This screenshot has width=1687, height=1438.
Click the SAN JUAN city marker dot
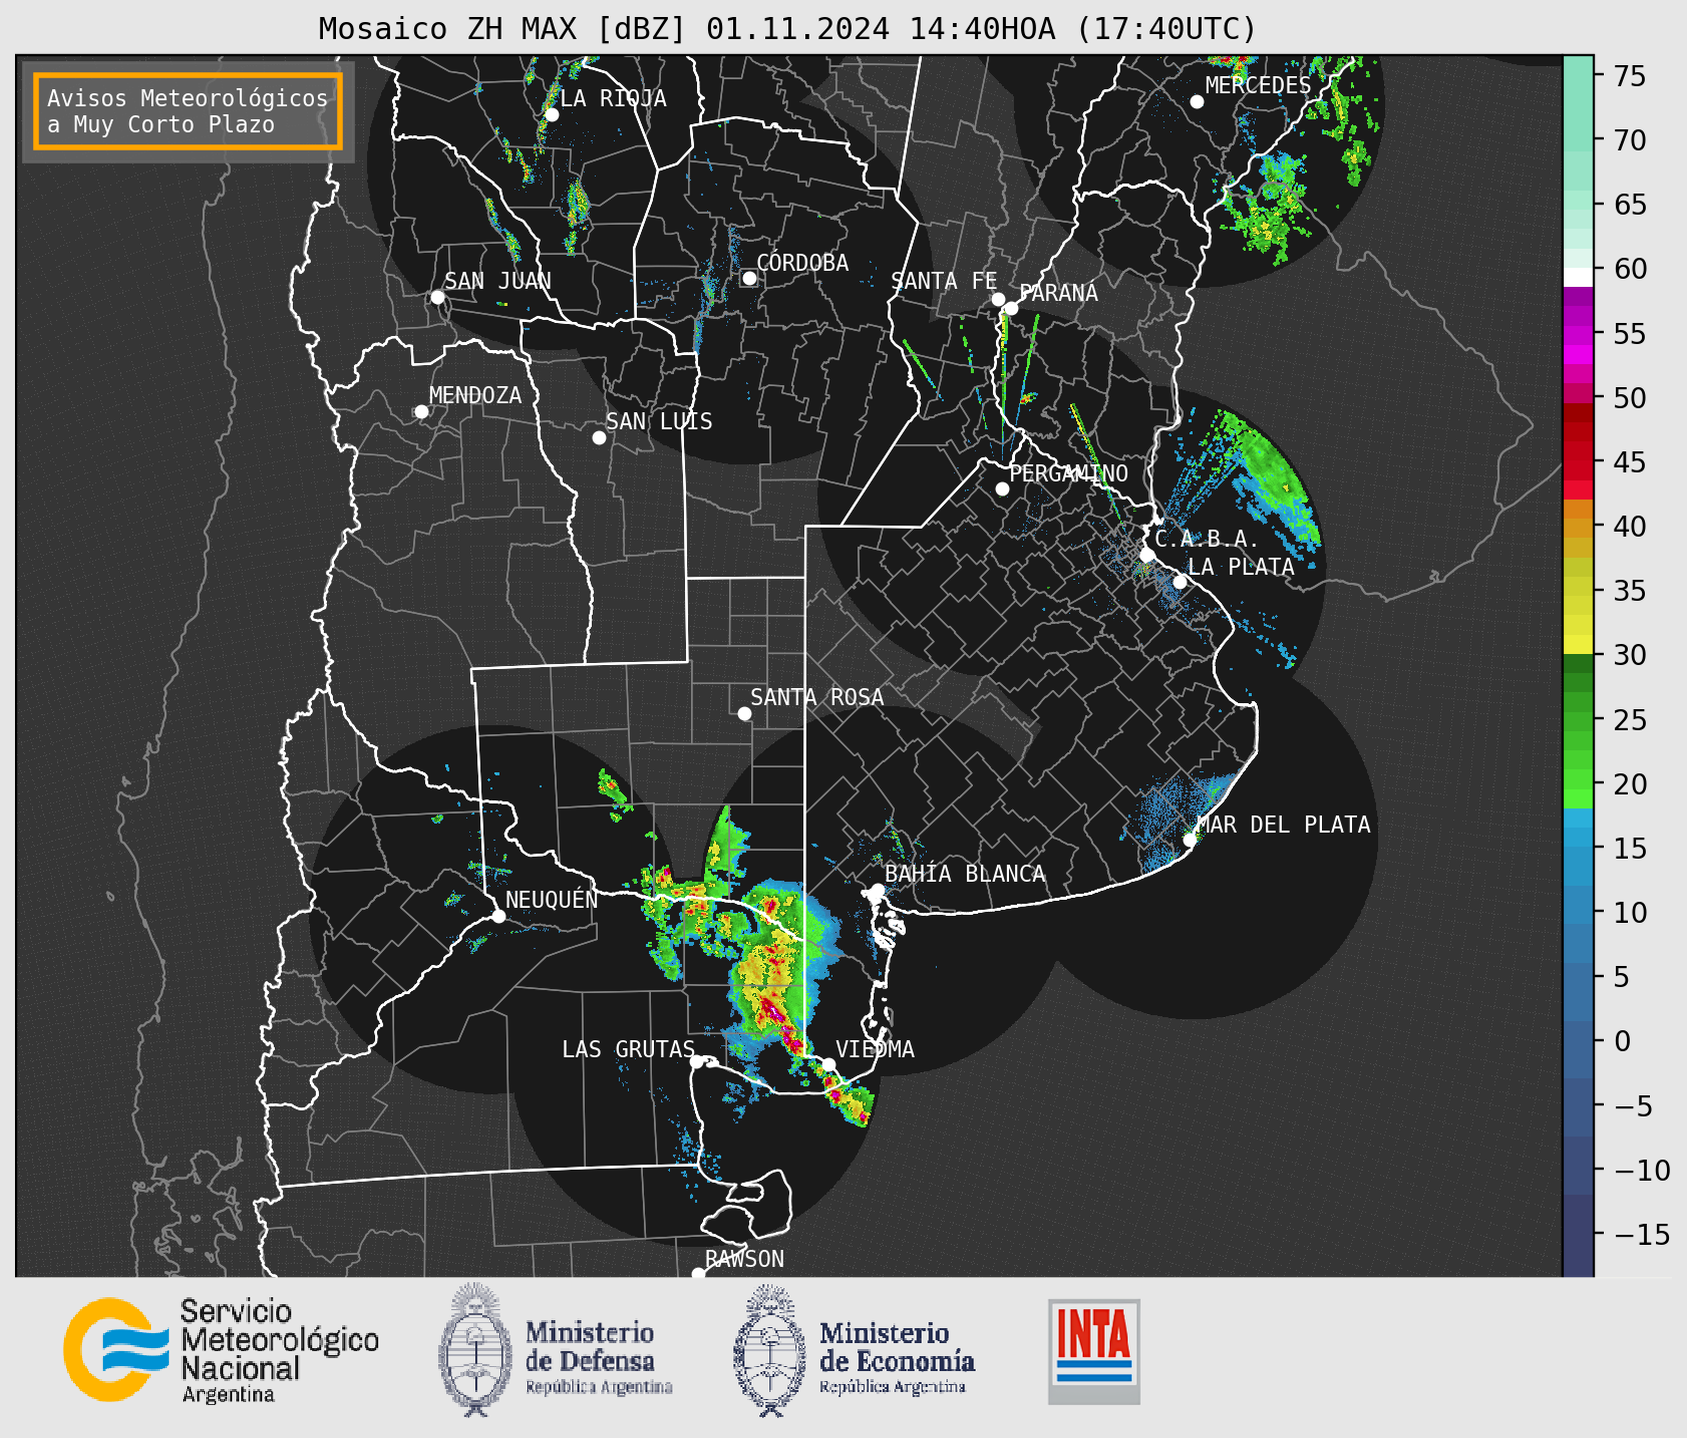click(x=437, y=297)
